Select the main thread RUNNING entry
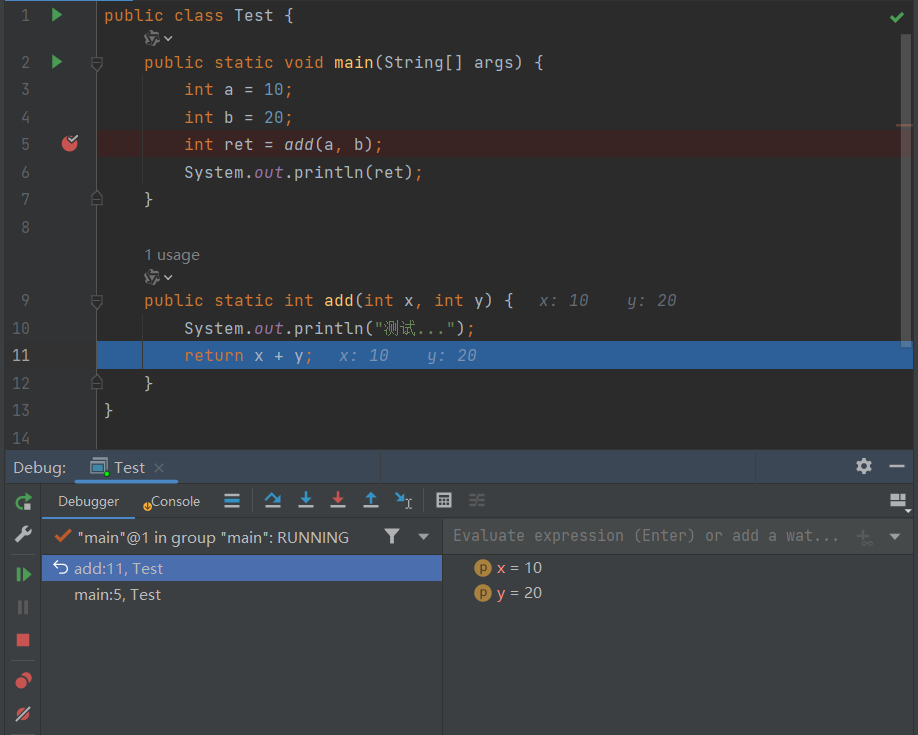Viewport: 918px width, 735px height. (213, 538)
